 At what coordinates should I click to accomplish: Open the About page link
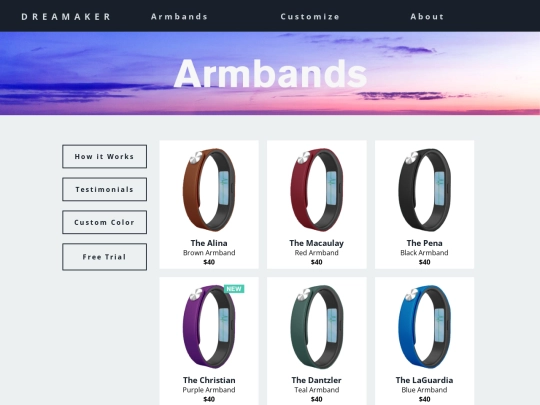427,17
